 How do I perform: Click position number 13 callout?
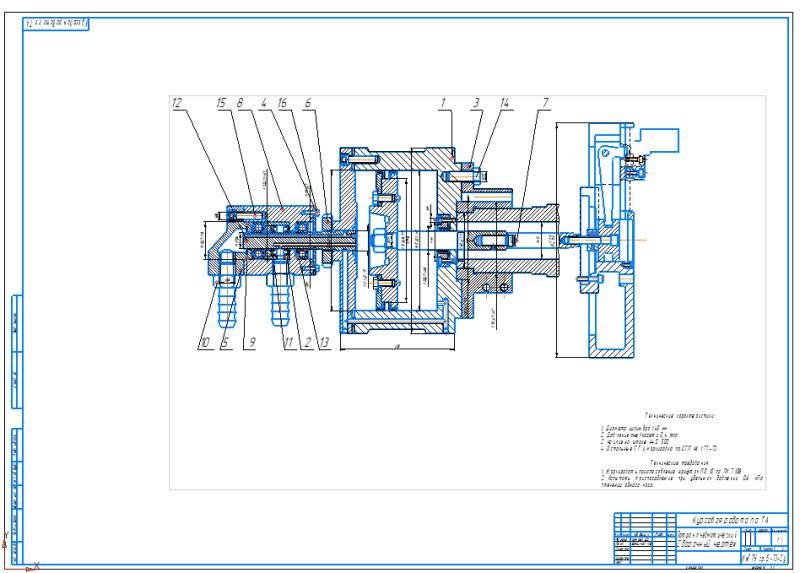coord(324,342)
